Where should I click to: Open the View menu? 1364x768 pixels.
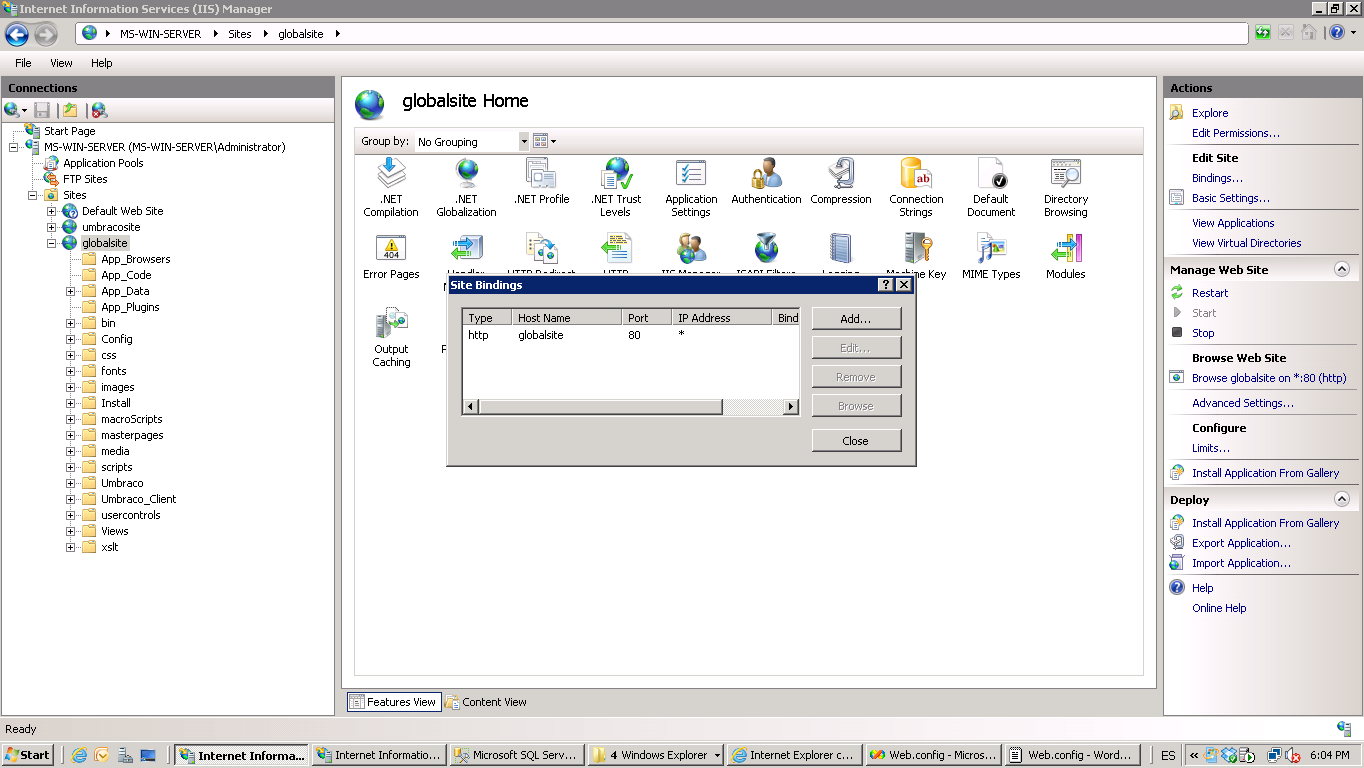point(61,63)
